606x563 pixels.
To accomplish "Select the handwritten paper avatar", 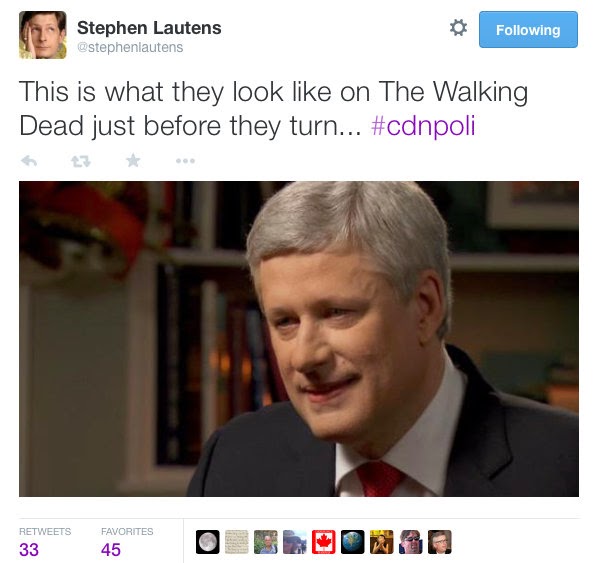I will click(x=237, y=542).
